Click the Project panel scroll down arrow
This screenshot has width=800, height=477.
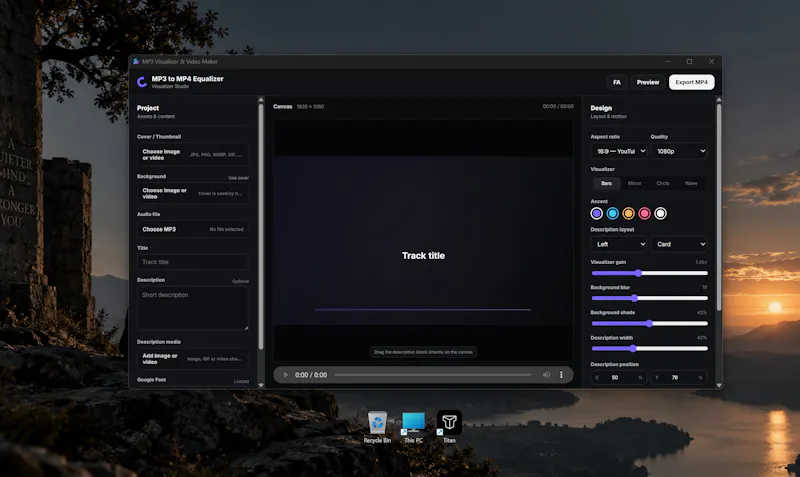[x=261, y=385]
